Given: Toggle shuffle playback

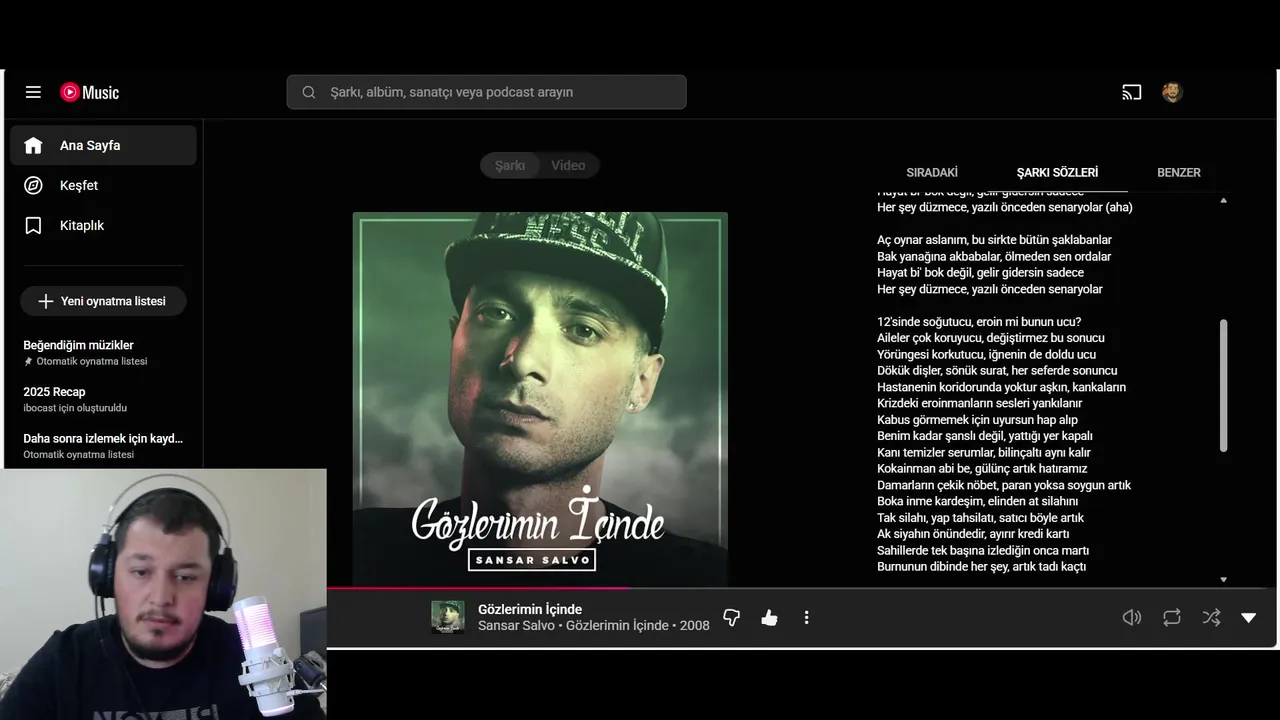Looking at the screenshot, I should tap(1211, 618).
